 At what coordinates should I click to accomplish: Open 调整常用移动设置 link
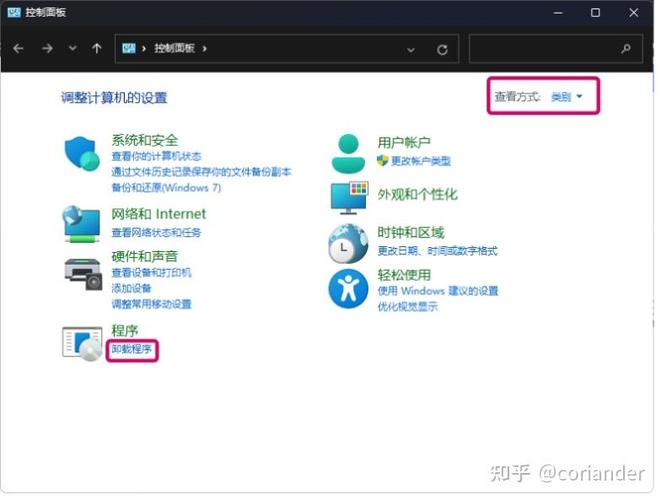(151, 304)
